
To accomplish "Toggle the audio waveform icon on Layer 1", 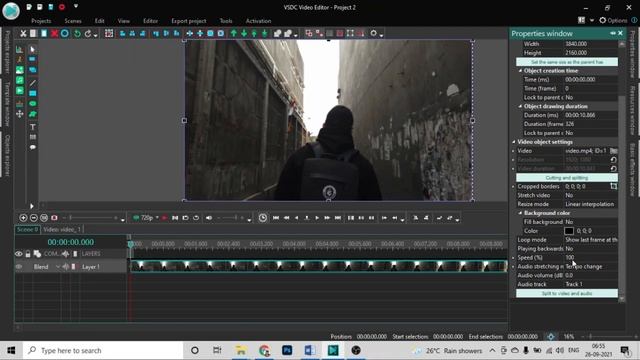I will [x=65, y=267].
